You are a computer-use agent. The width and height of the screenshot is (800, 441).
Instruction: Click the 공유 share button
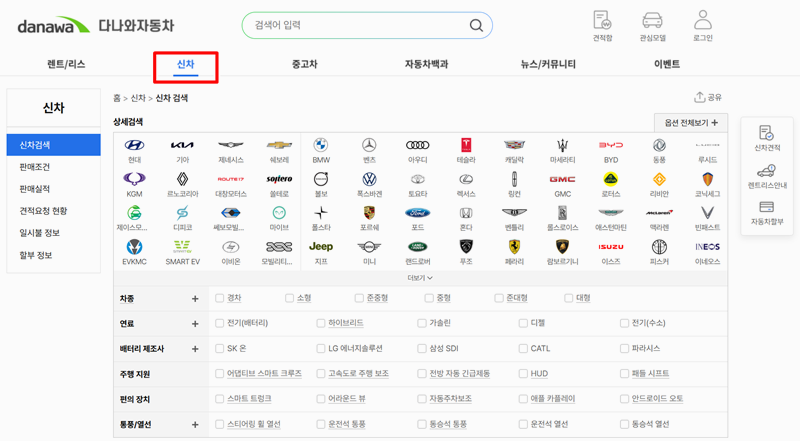(x=708, y=97)
